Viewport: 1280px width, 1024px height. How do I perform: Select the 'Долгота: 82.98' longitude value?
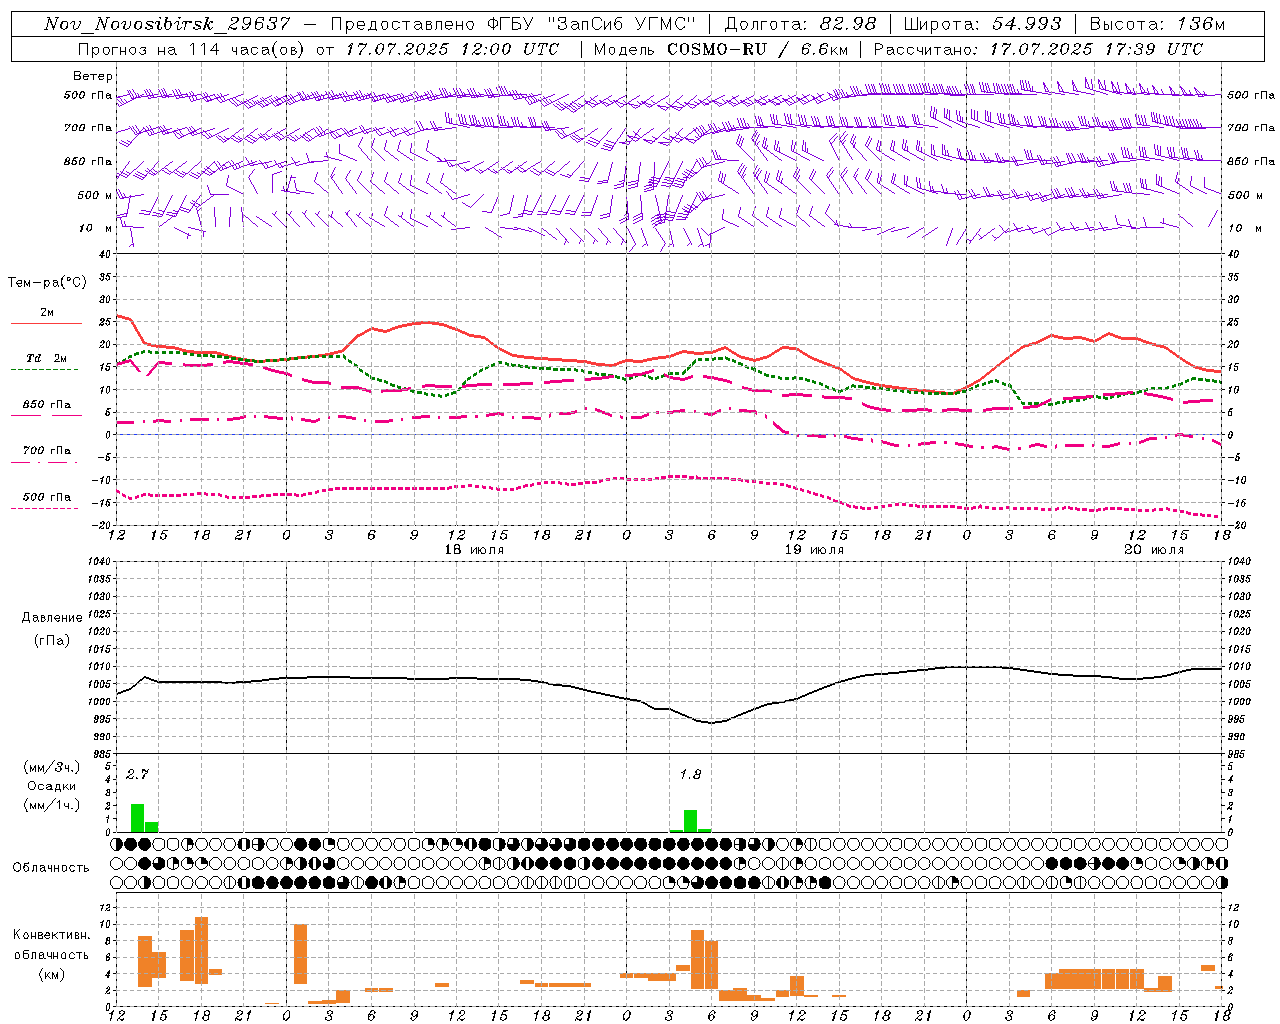pyautogui.click(x=800, y=24)
